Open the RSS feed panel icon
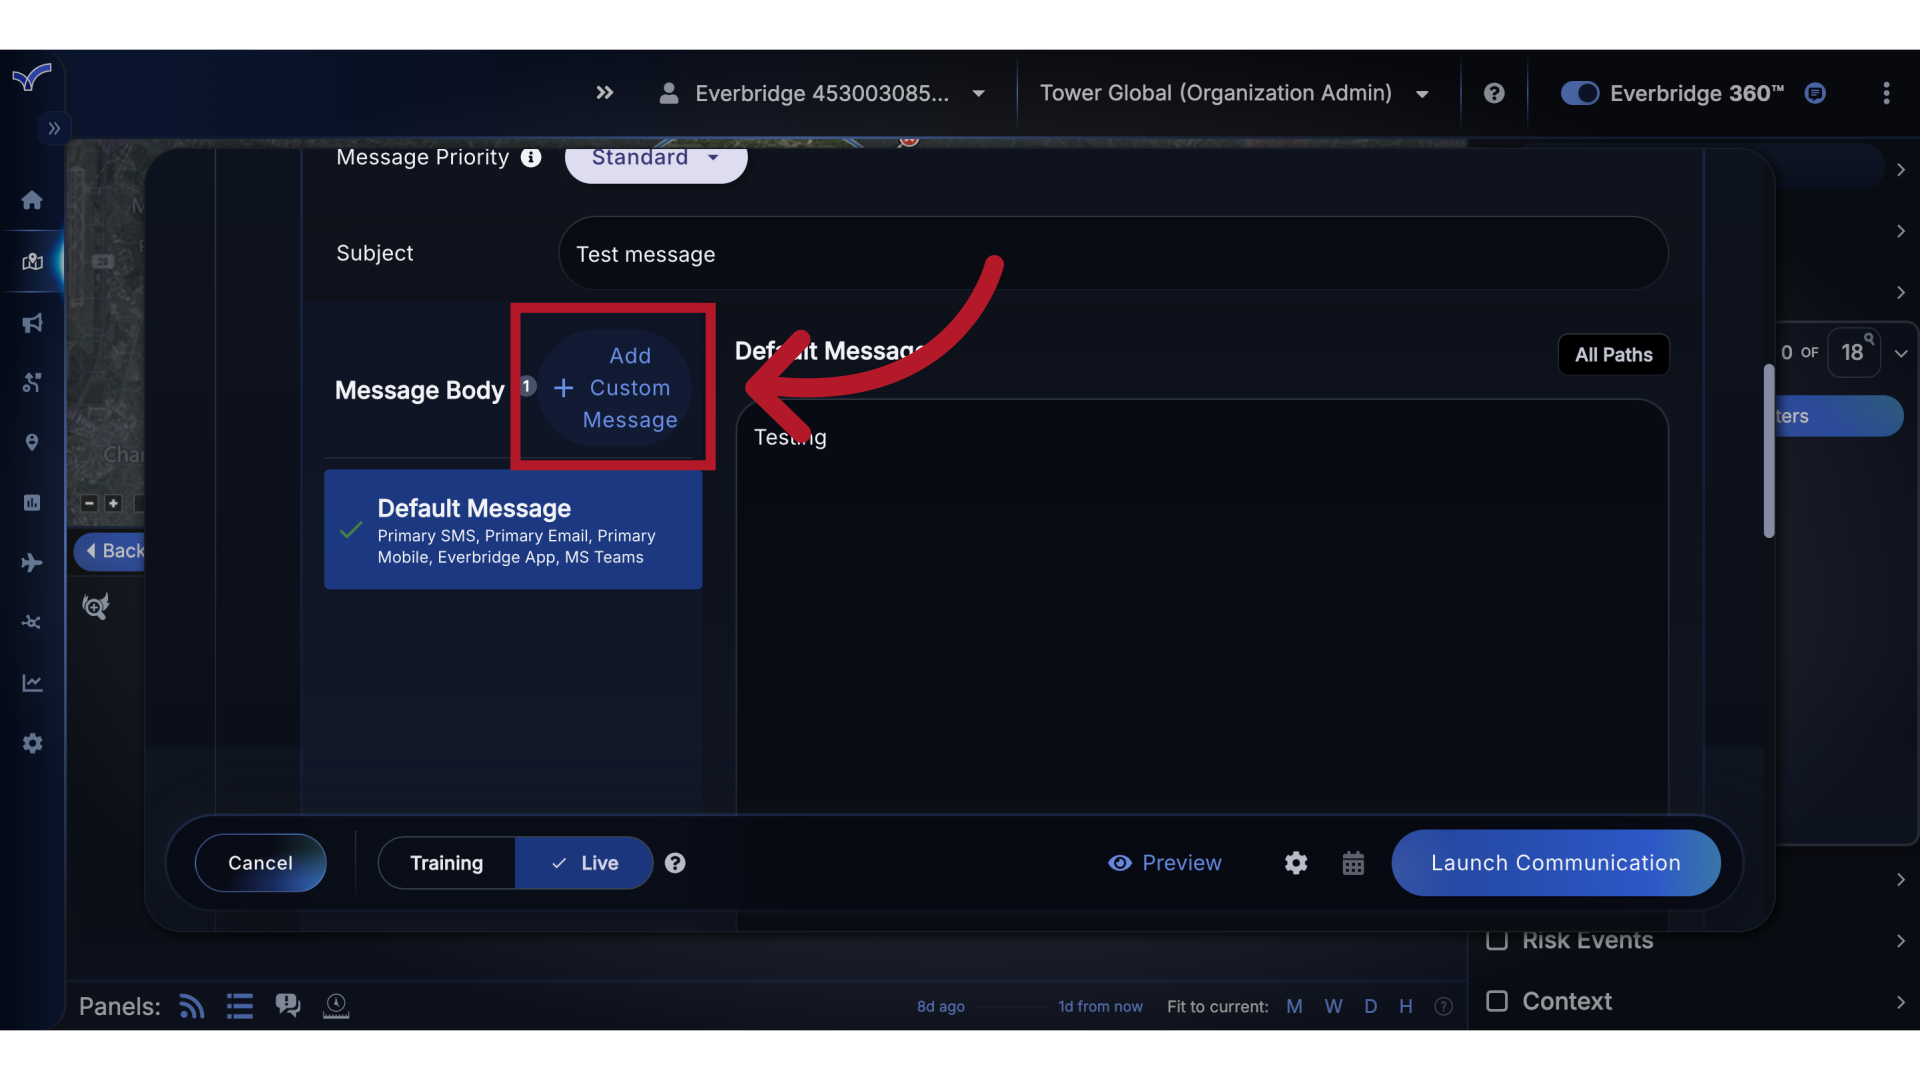The height and width of the screenshot is (1080, 1920). (x=191, y=1006)
